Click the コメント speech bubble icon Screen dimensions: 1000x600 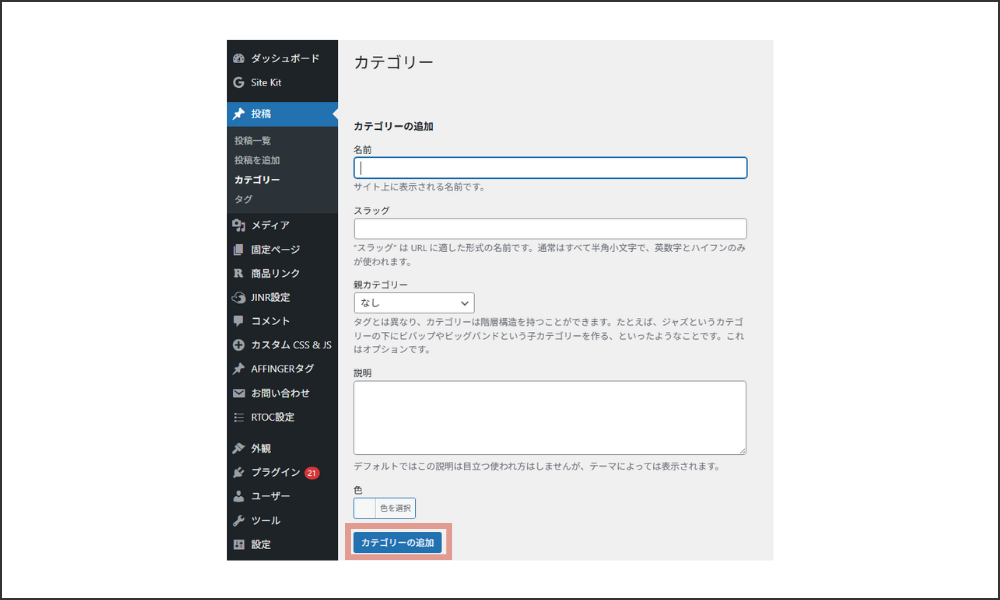(239, 321)
